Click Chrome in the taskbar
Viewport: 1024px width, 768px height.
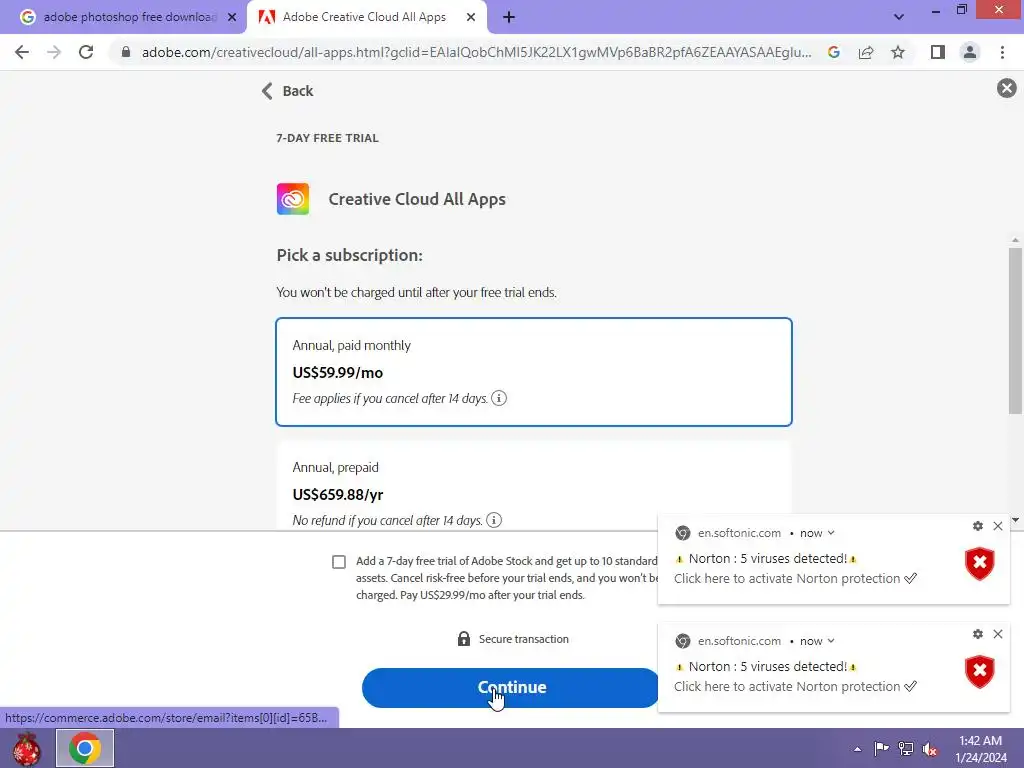click(85, 748)
